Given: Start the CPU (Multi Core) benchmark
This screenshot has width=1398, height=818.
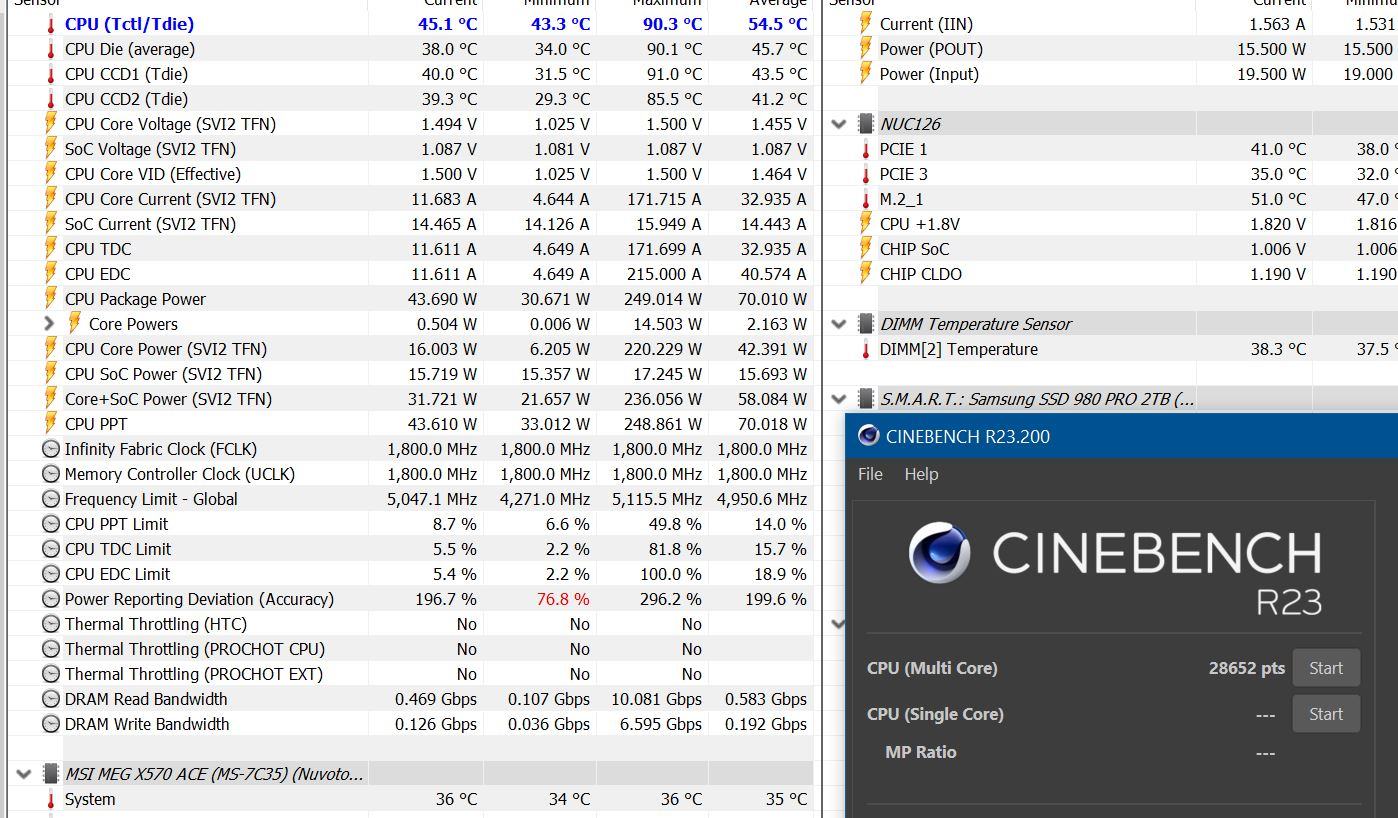Looking at the screenshot, I should (1326, 668).
